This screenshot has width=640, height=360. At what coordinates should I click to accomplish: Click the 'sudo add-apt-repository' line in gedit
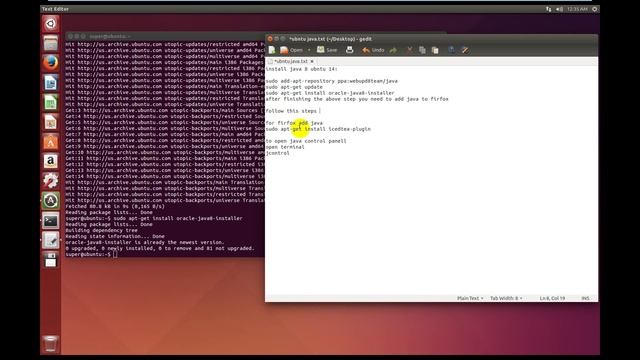pos(331,81)
